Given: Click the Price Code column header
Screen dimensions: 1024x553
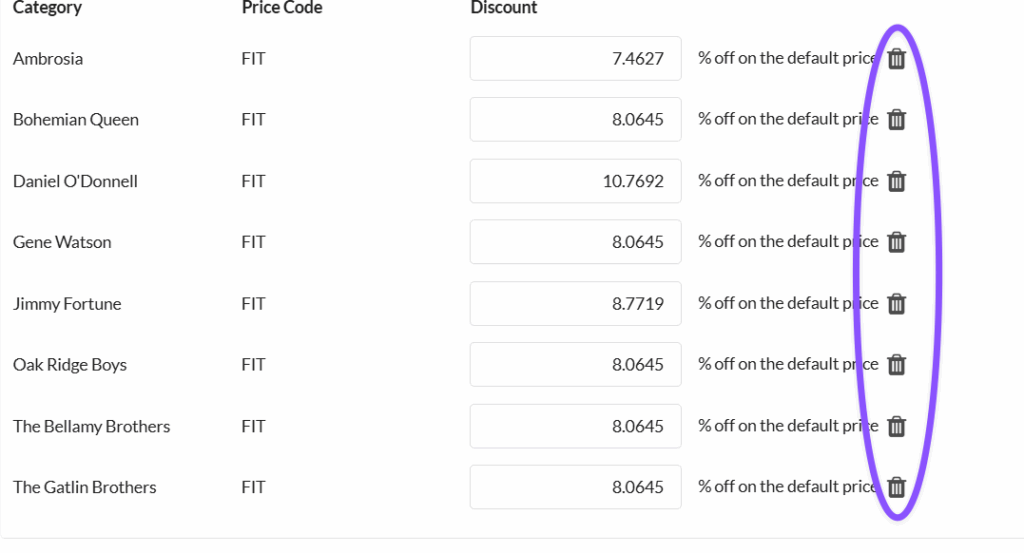Looking at the screenshot, I should (282, 8).
